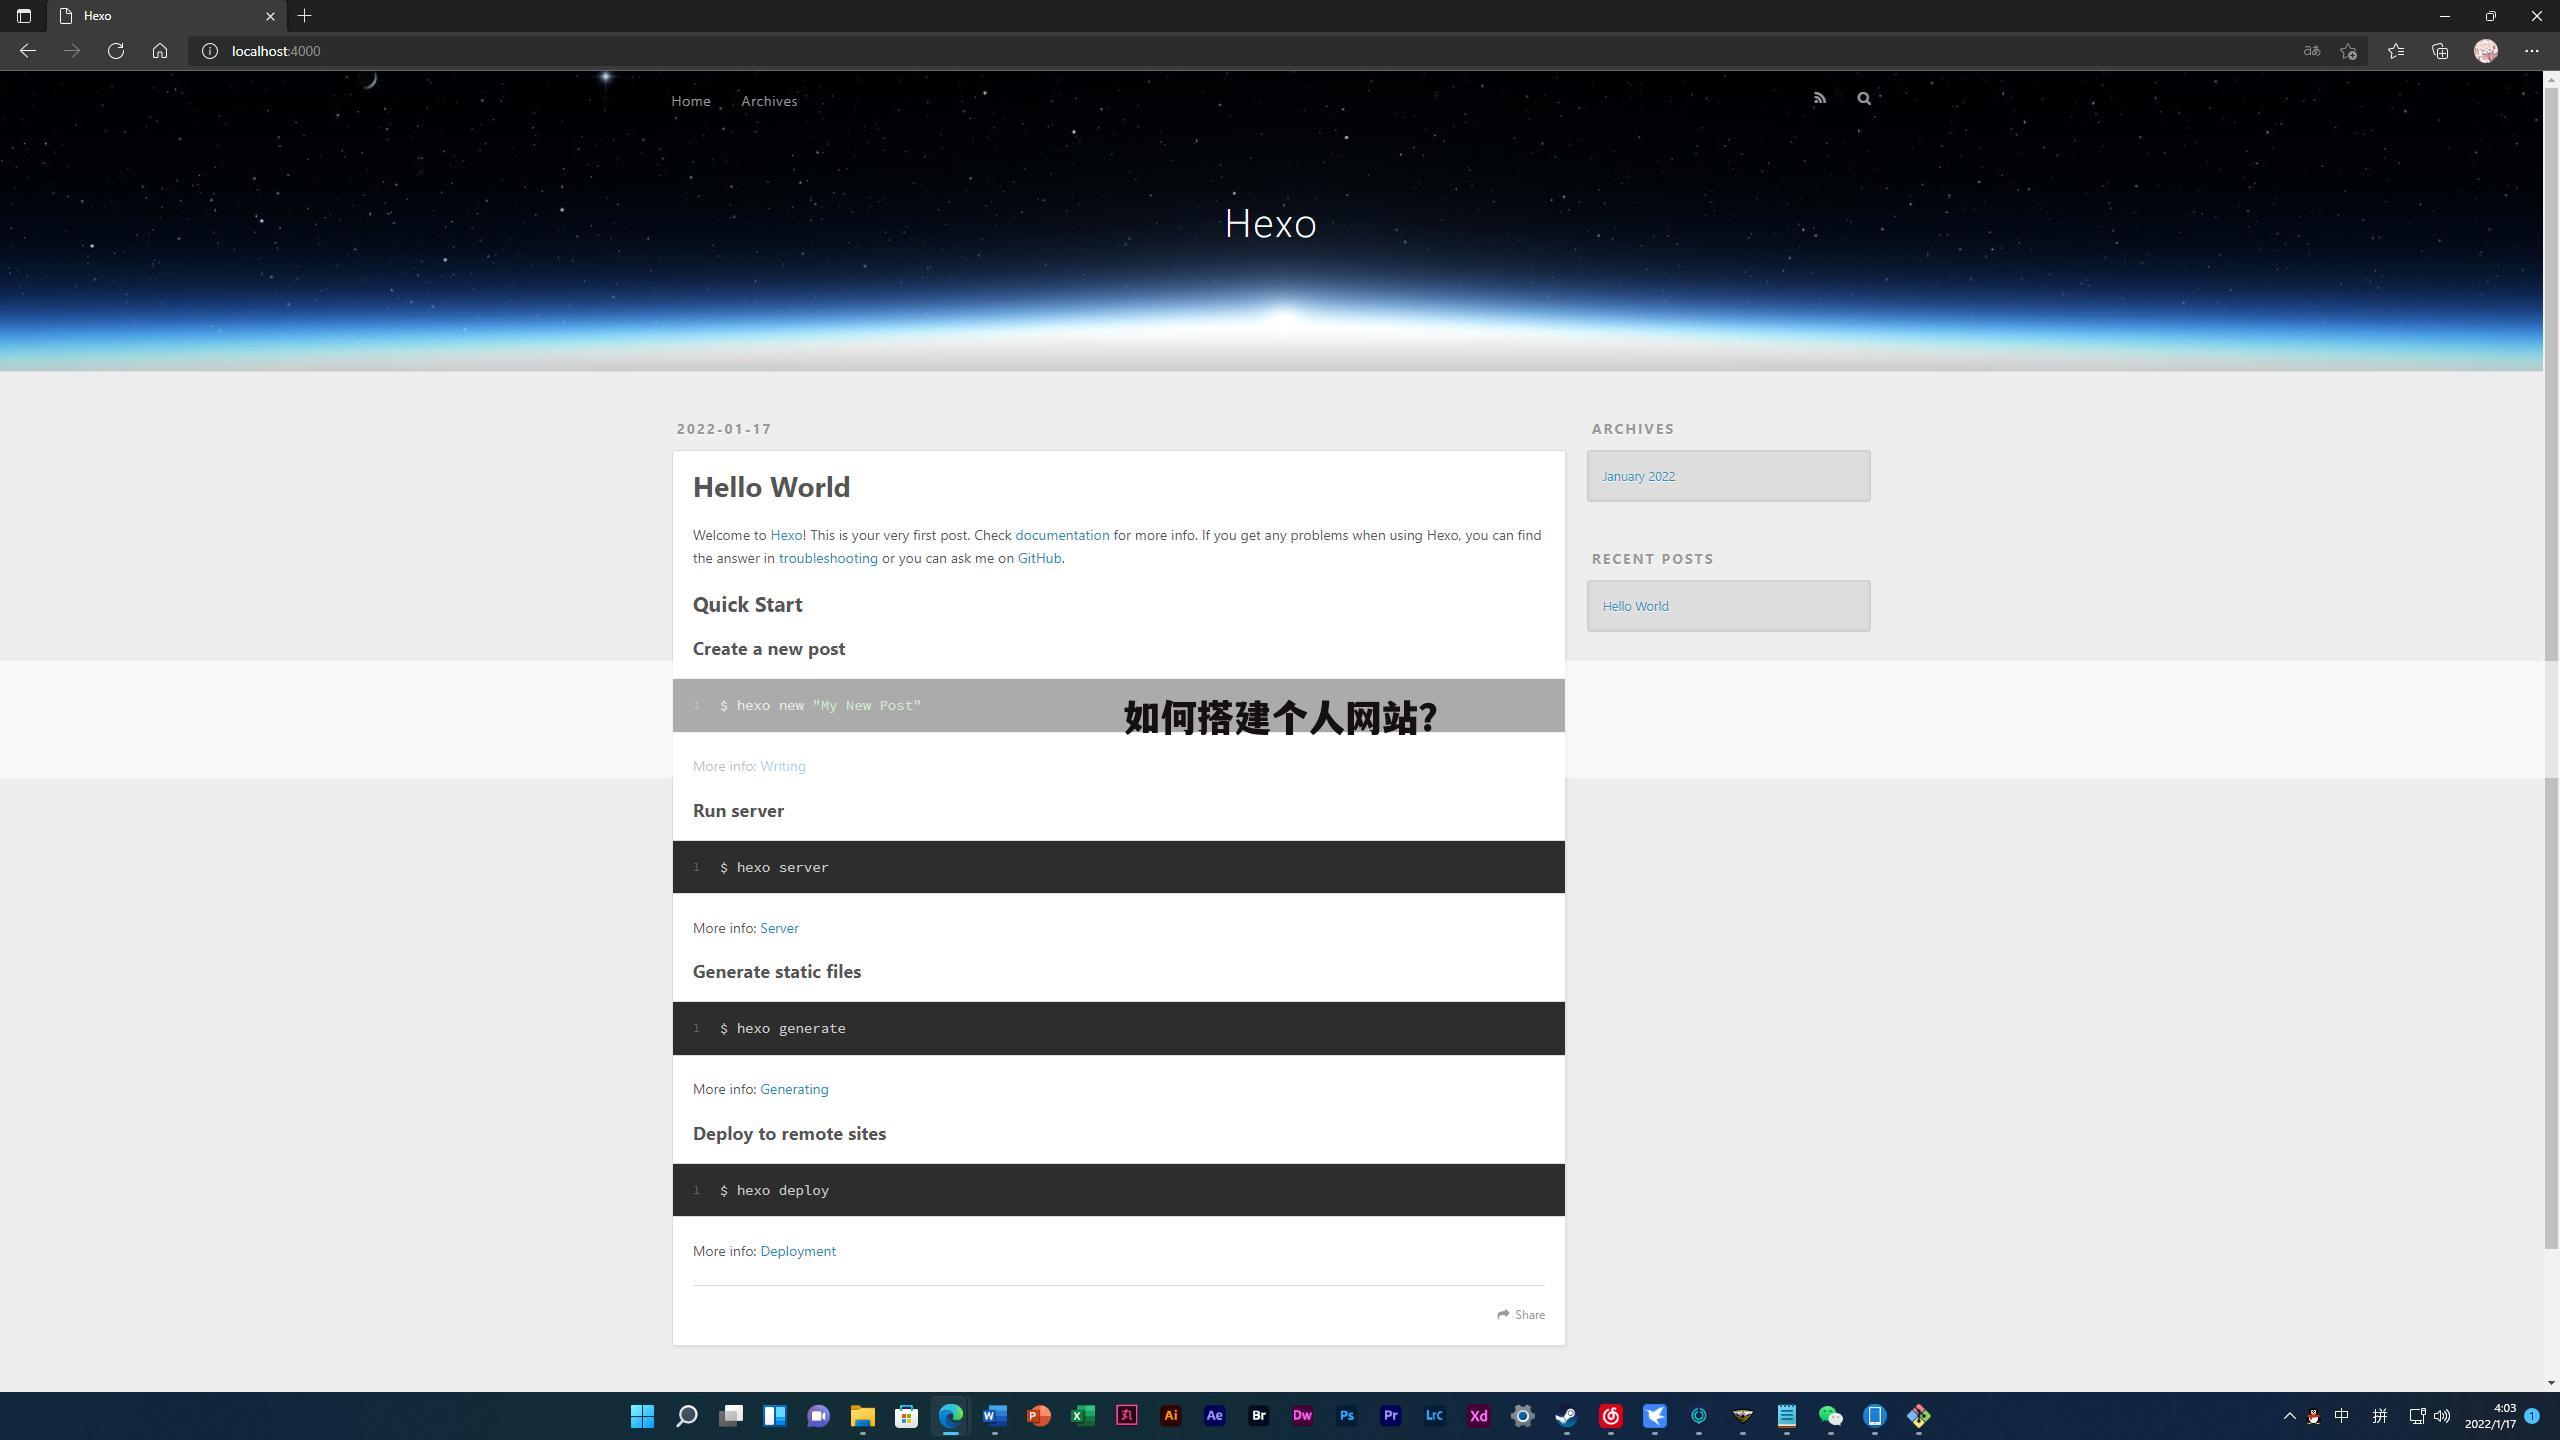
Task: Launch PowerPoint from the taskbar
Action: click(x=1038, y=1416)
